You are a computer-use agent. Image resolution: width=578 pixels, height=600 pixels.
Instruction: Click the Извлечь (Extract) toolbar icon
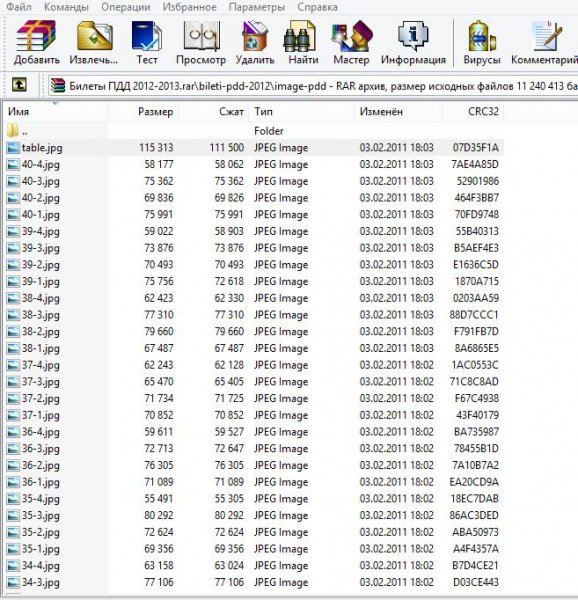94,42
